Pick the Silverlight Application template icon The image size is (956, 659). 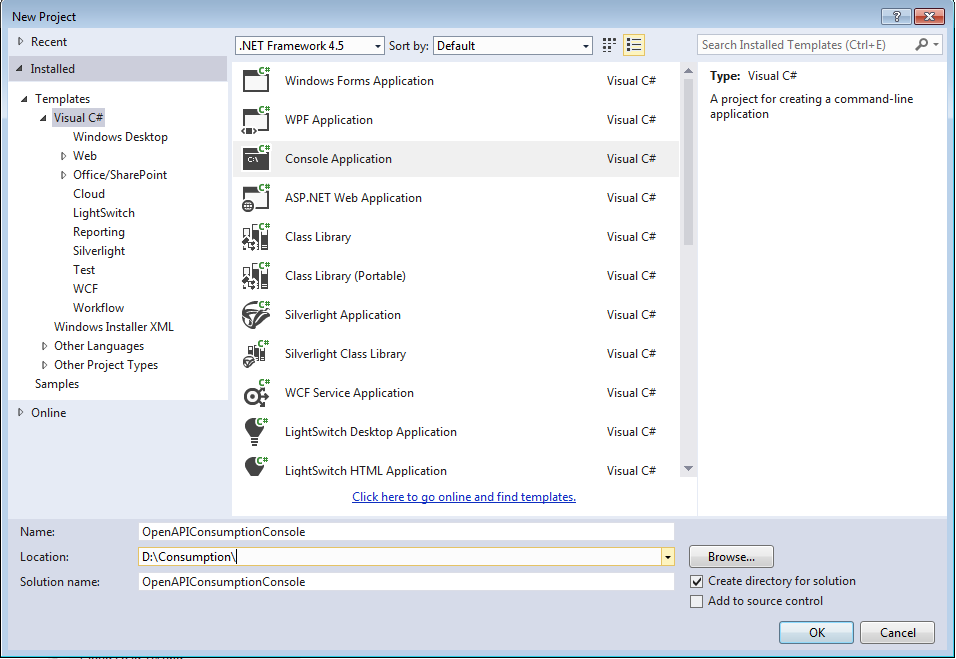click(256, 315)
